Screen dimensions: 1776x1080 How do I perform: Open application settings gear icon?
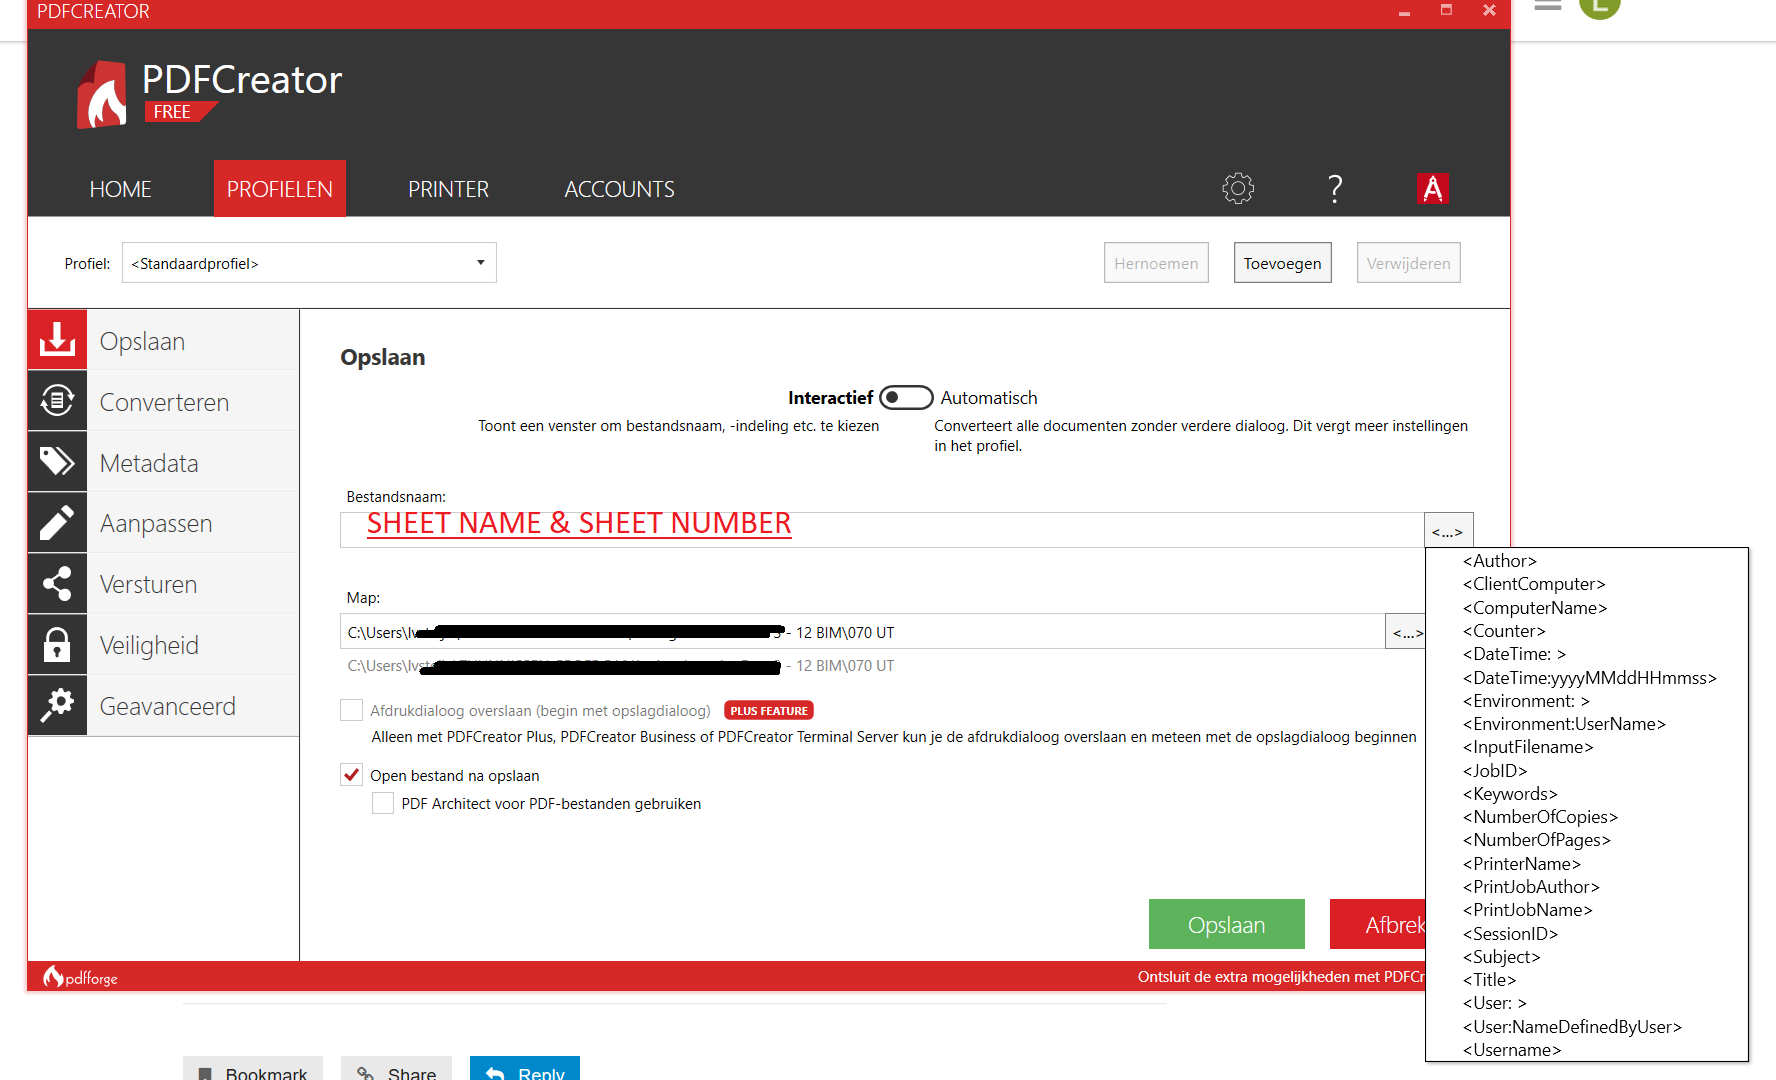click(1238, 188)
